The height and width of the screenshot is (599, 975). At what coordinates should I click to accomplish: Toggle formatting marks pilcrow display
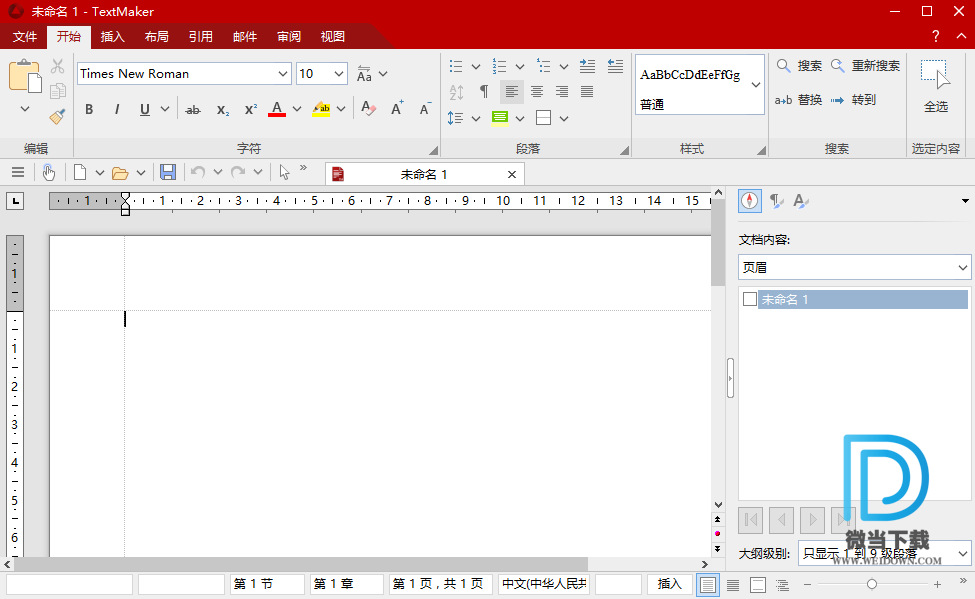pyautogui.click(x=484, y=92)
